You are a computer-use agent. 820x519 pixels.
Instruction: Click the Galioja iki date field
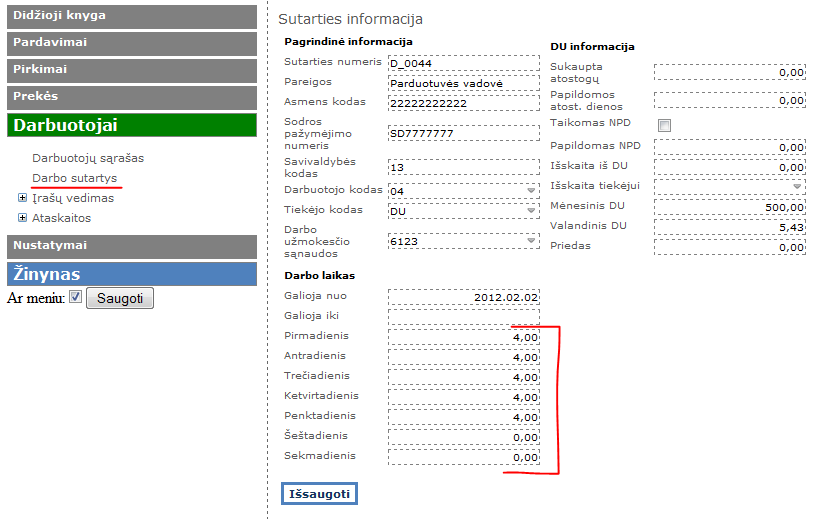coord(463,316)
